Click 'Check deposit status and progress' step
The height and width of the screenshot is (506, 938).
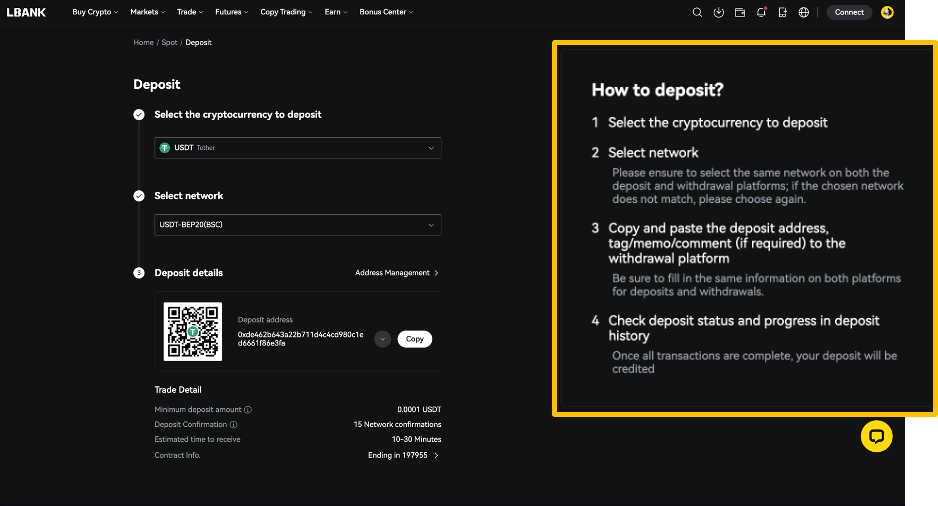point(744,328)
